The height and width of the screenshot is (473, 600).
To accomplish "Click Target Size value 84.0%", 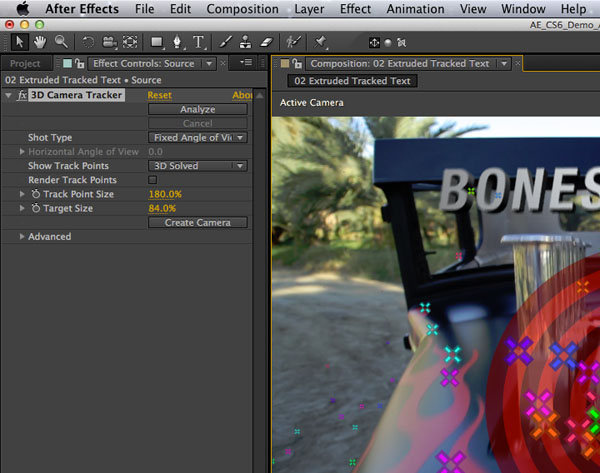I will 162,208.
